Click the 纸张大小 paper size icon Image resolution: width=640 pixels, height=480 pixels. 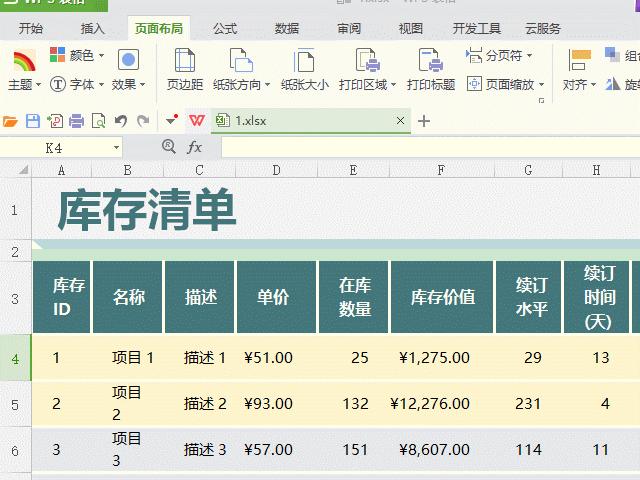(304, 60)
